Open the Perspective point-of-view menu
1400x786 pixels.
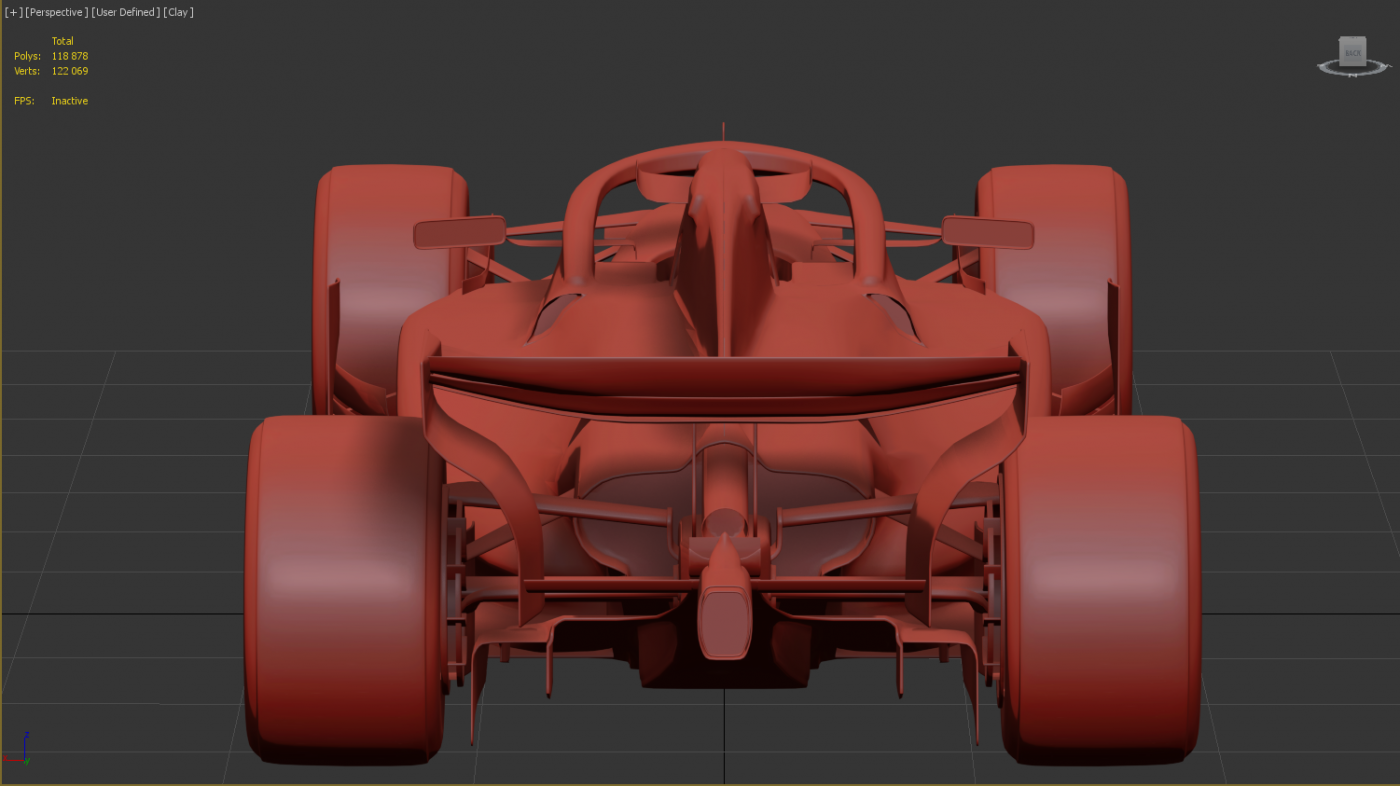point(57,12)
